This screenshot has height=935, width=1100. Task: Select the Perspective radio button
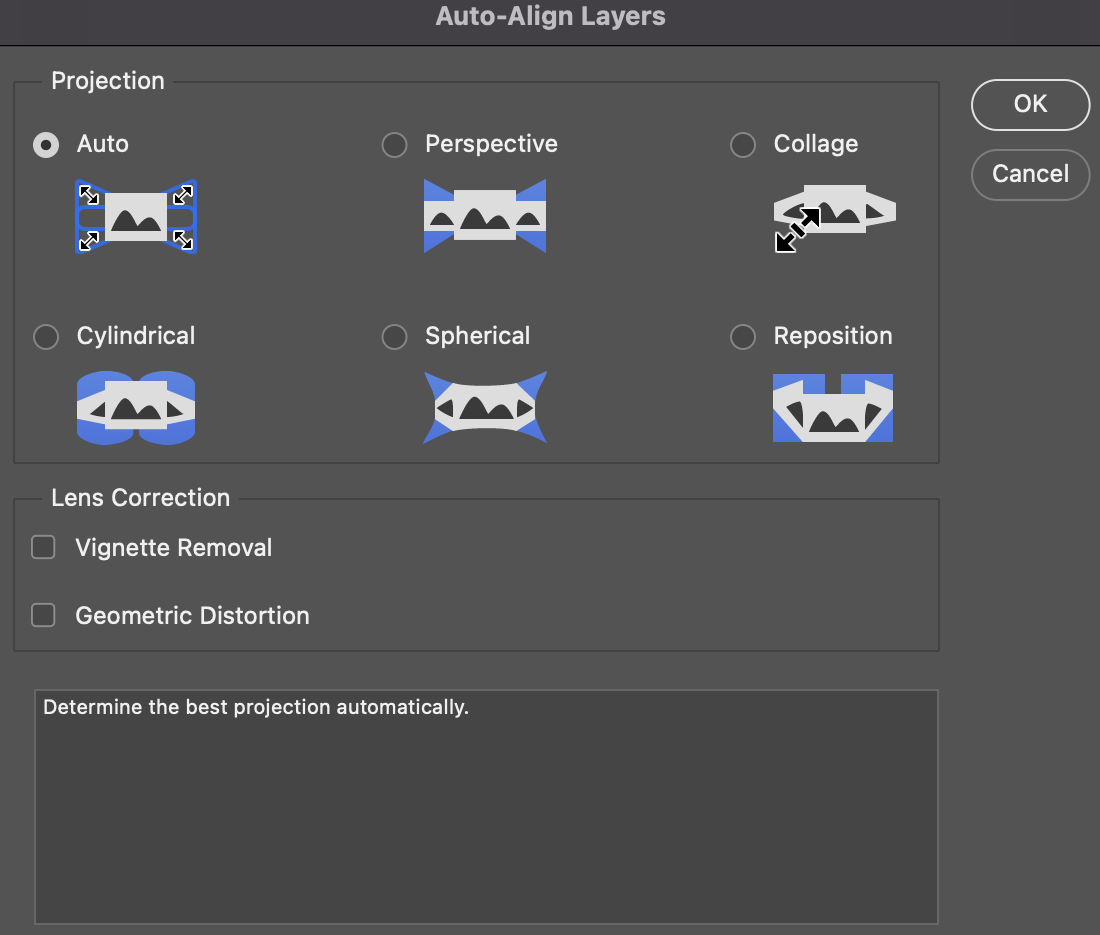tap(395, 145)
